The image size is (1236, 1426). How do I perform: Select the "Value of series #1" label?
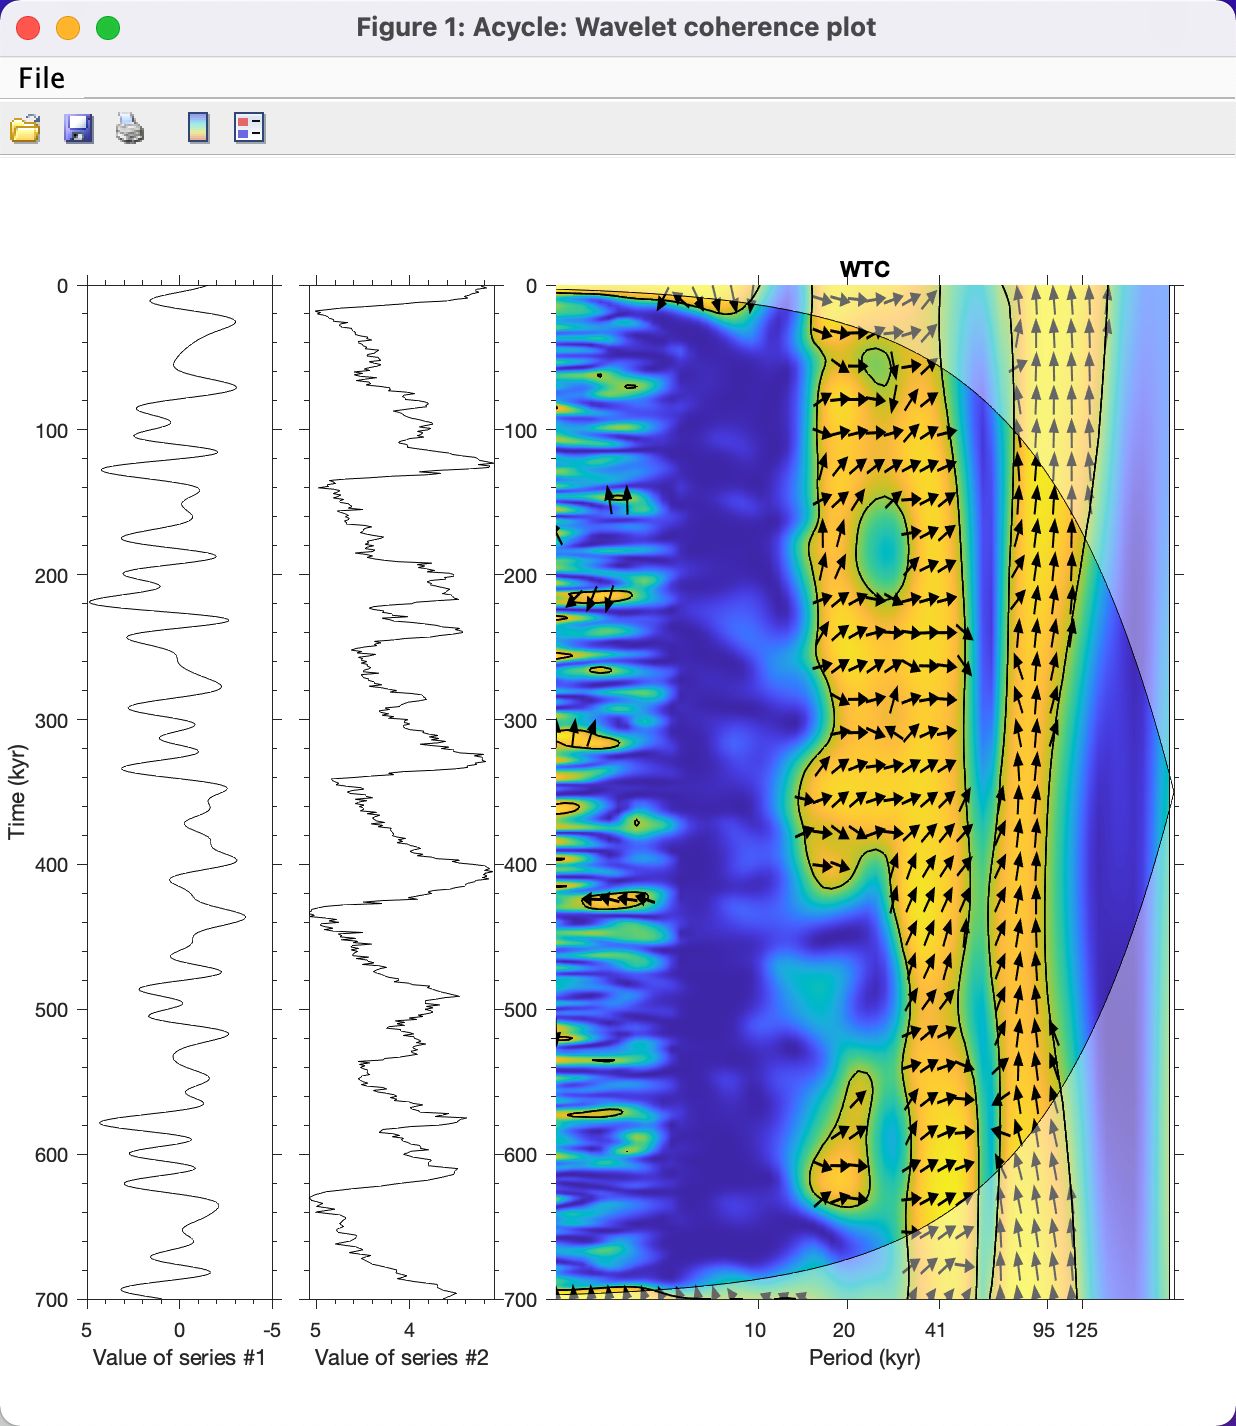(x=180, y=1358)
